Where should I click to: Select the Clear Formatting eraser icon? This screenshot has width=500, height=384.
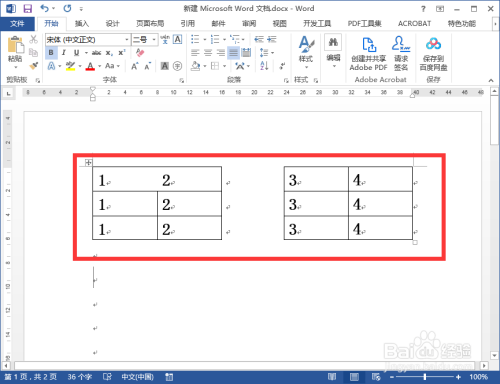pos(140,53)
